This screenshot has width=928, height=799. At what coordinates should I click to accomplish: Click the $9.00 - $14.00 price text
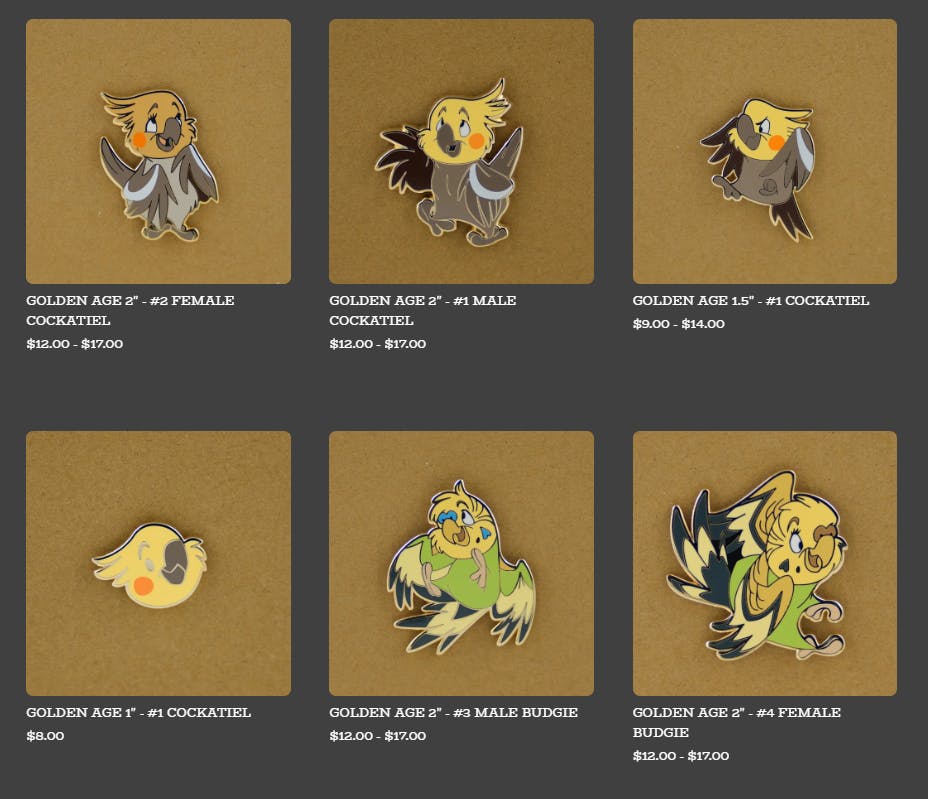[678, 324]
